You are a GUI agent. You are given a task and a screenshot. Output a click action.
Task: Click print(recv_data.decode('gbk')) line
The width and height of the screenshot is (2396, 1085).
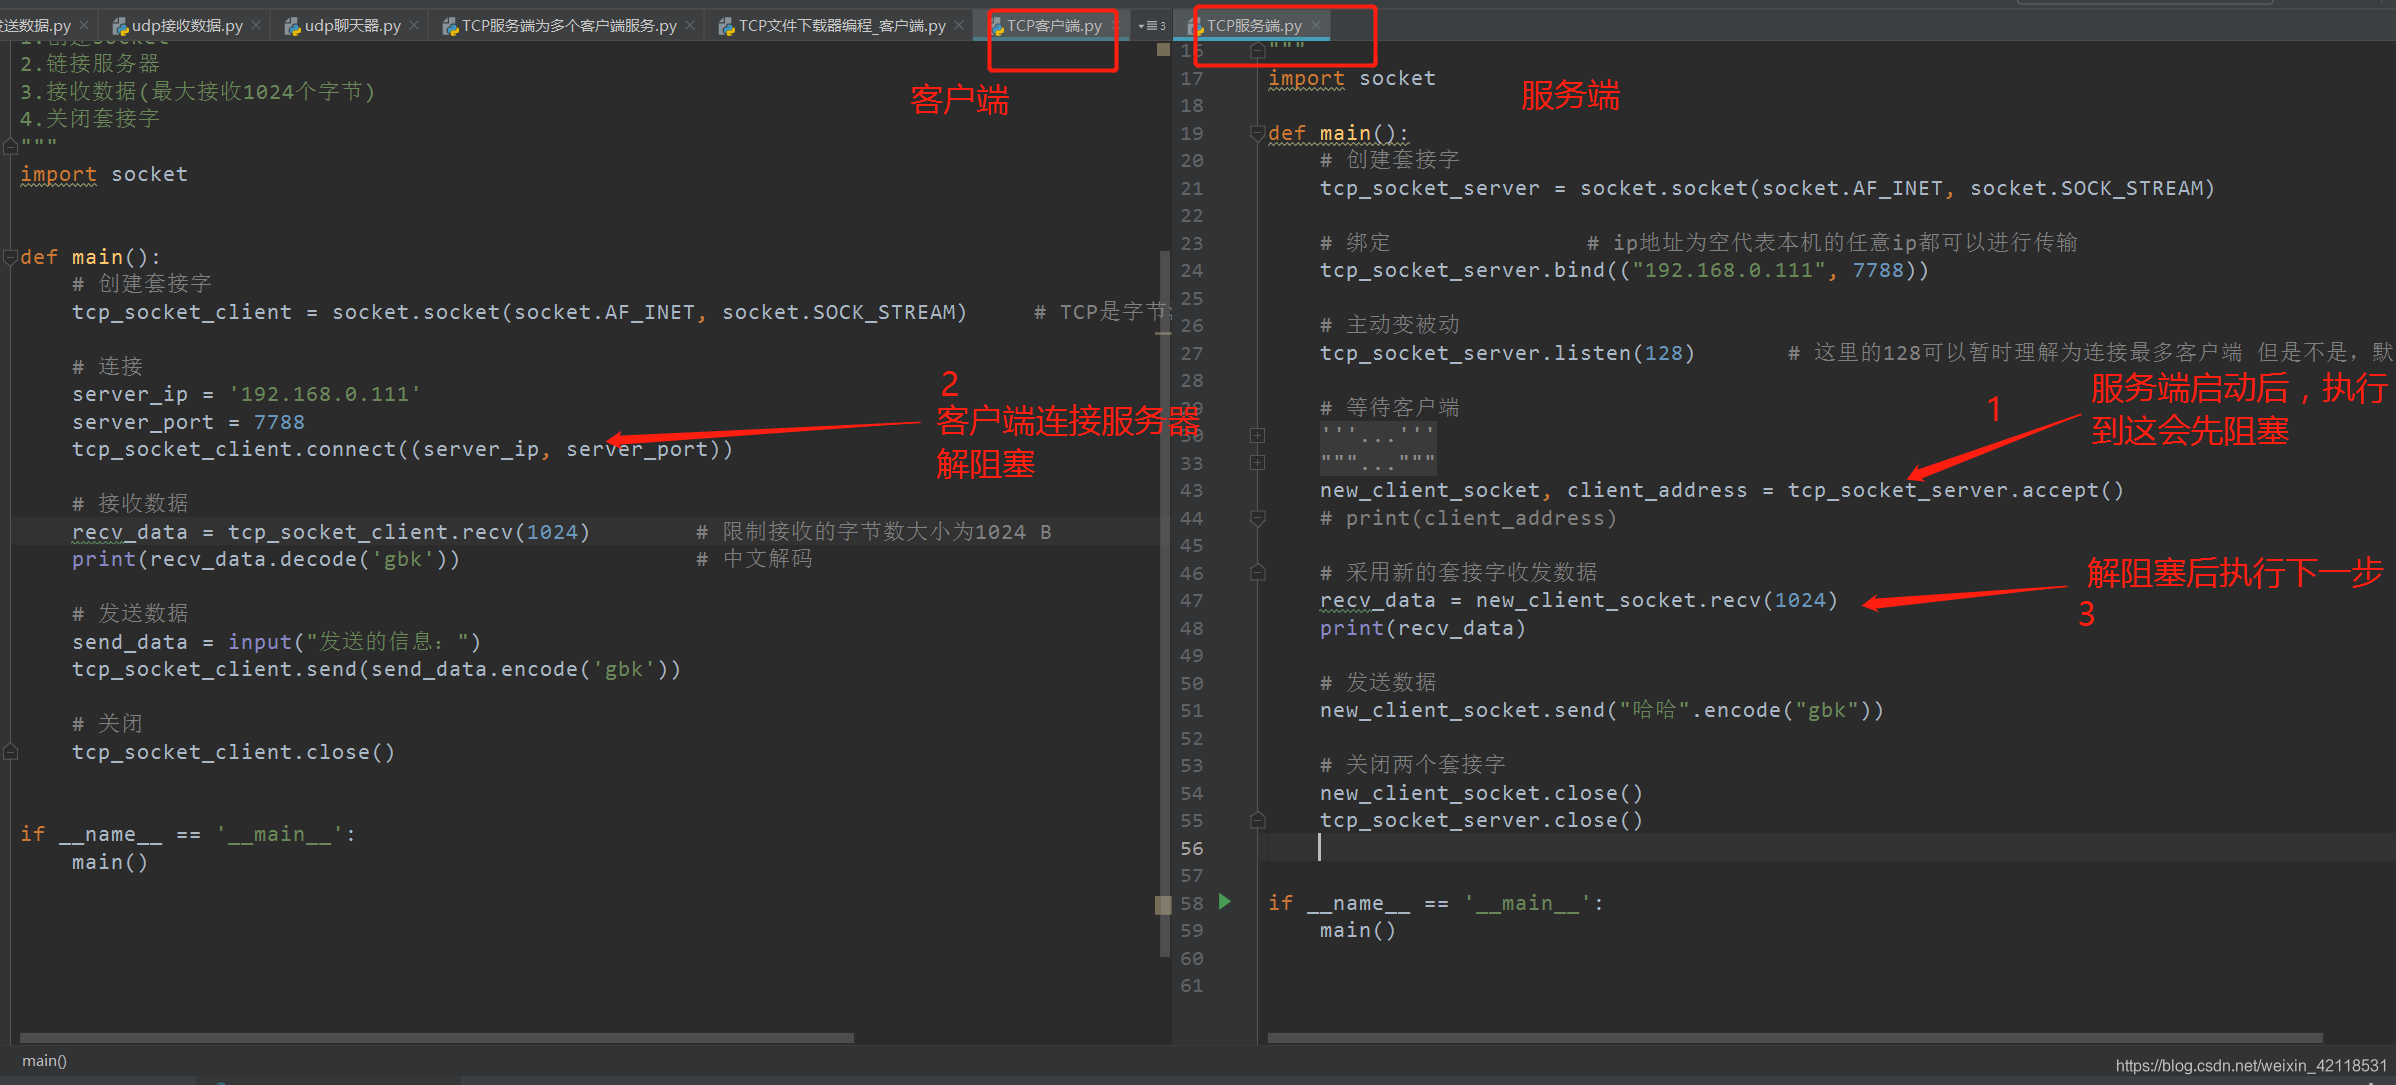pos(266,559)
